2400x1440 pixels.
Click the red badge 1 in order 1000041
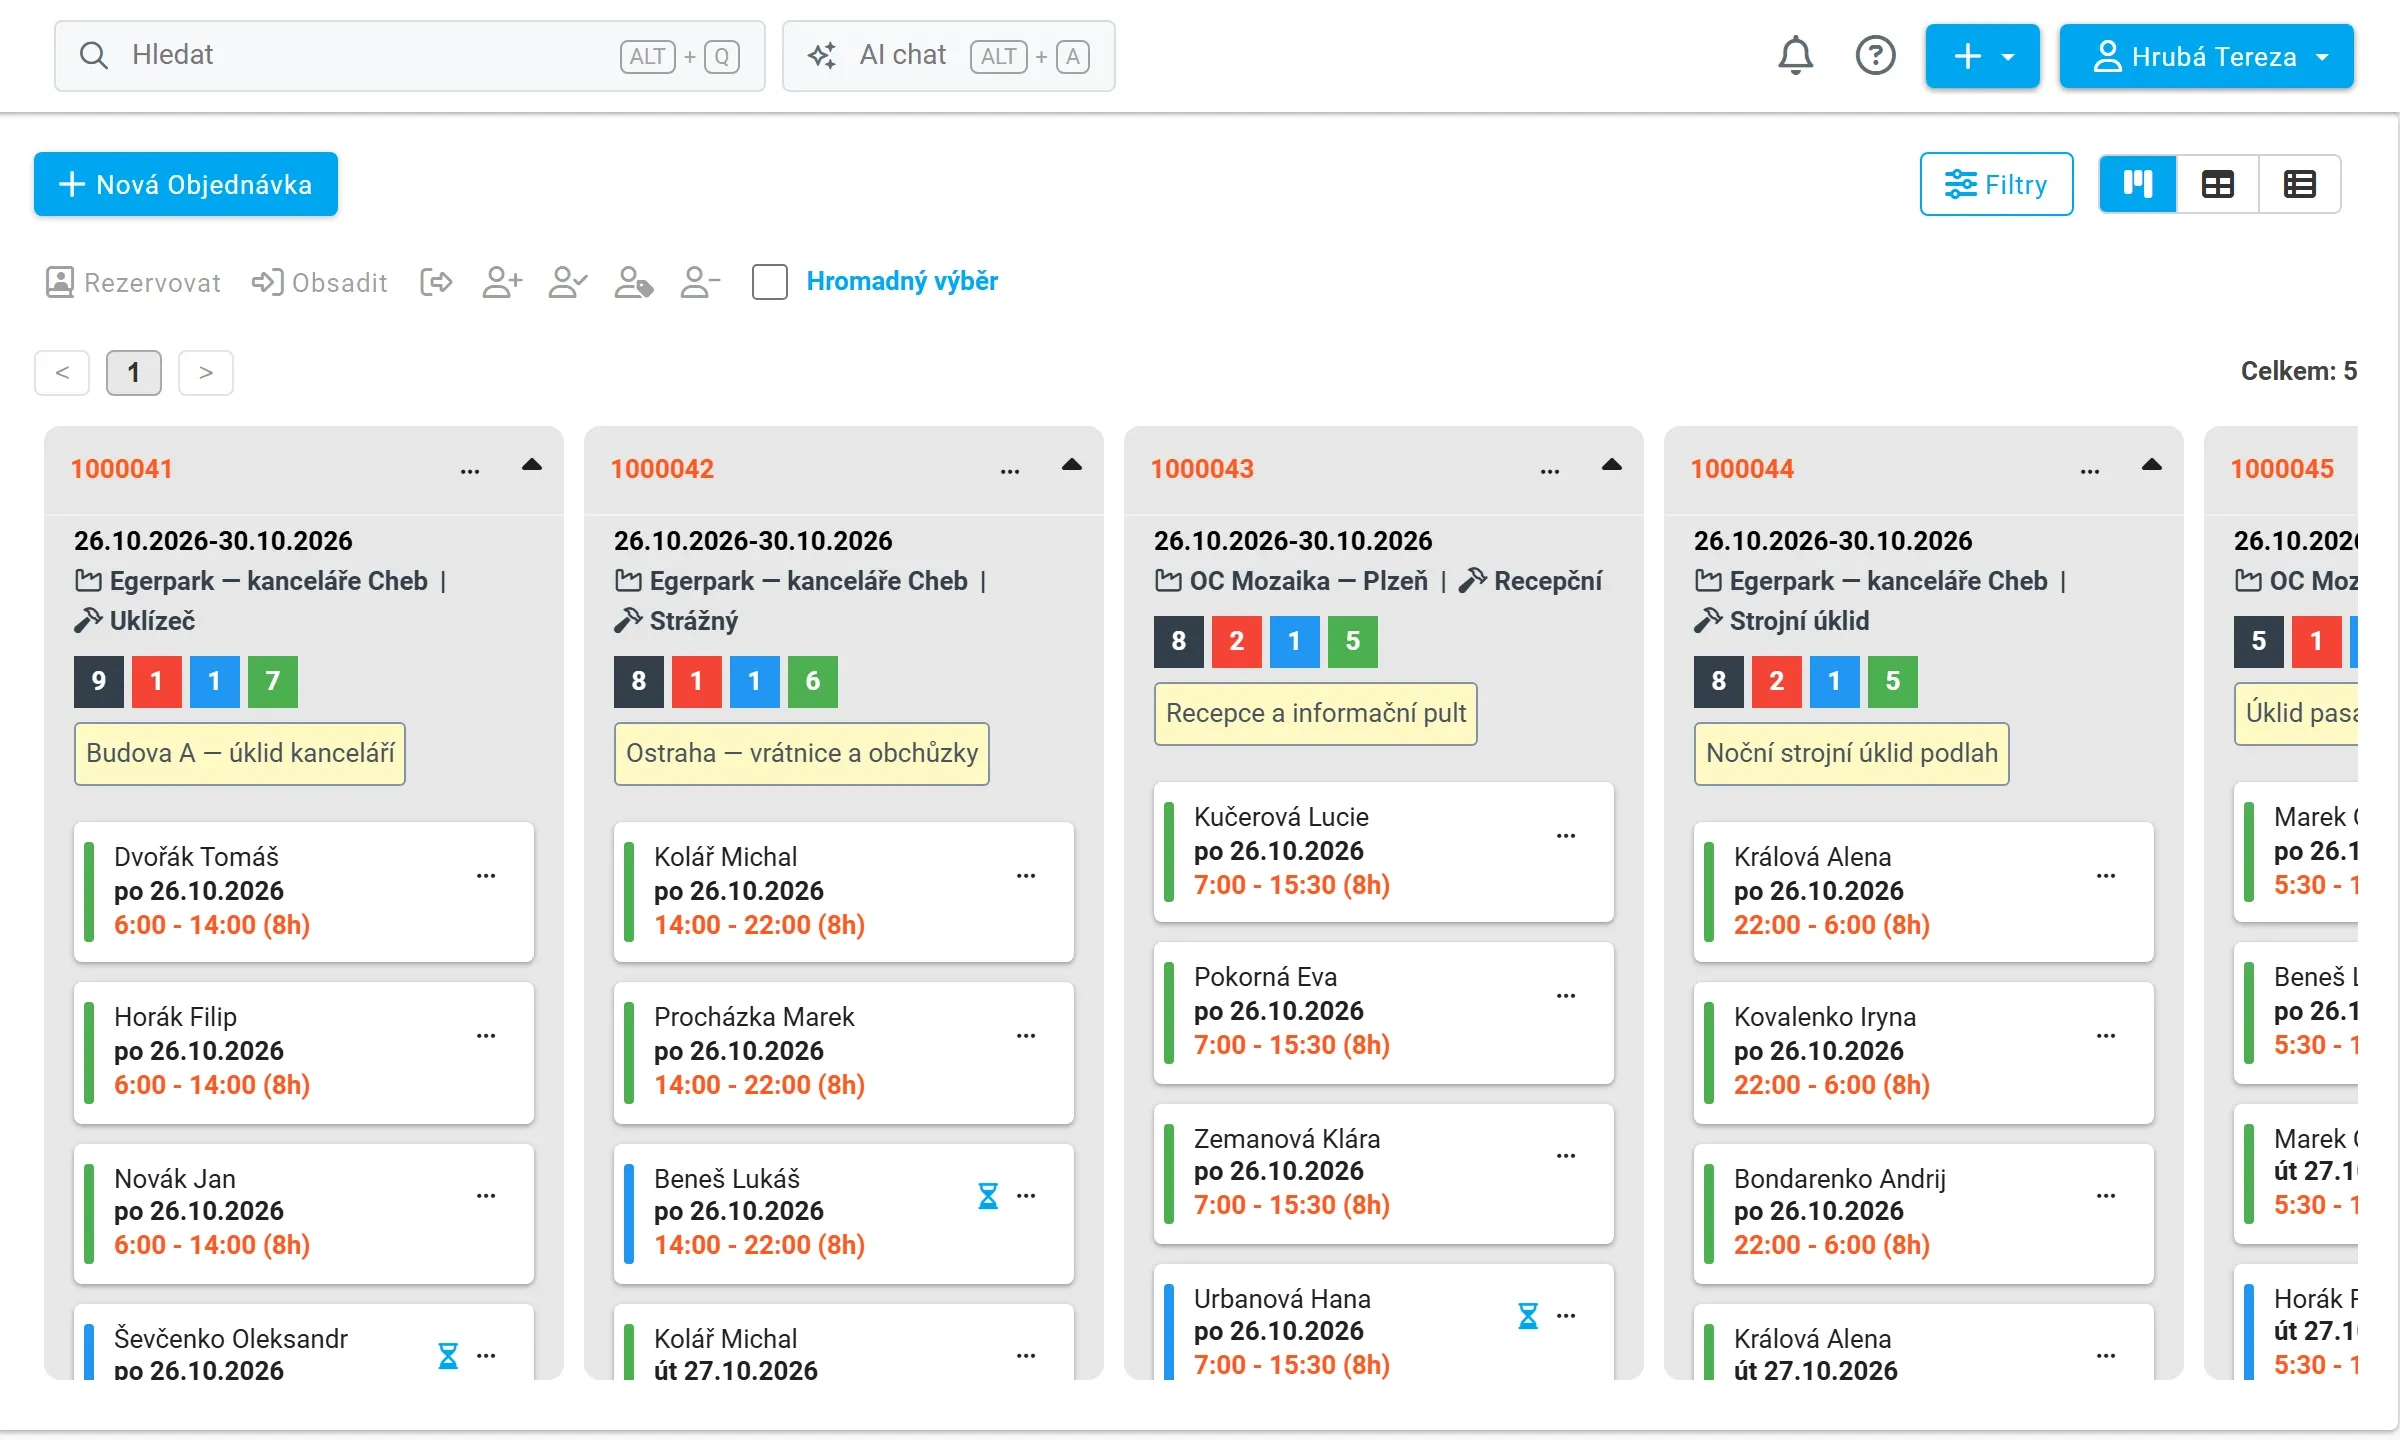[x=157, y=682]
